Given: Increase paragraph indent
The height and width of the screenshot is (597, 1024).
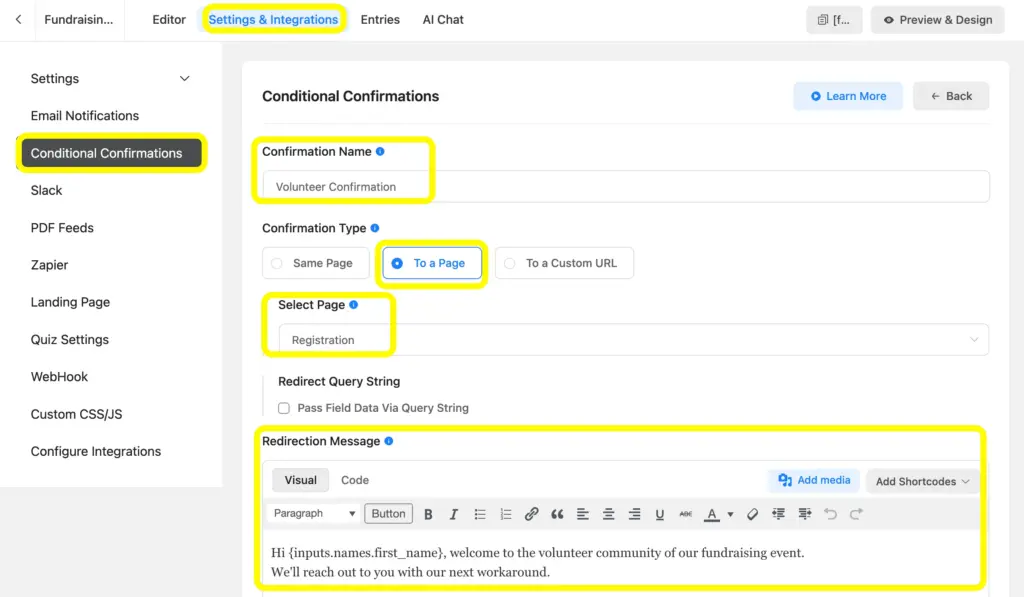Looking at the screenshot, I should tap(805, 514).
